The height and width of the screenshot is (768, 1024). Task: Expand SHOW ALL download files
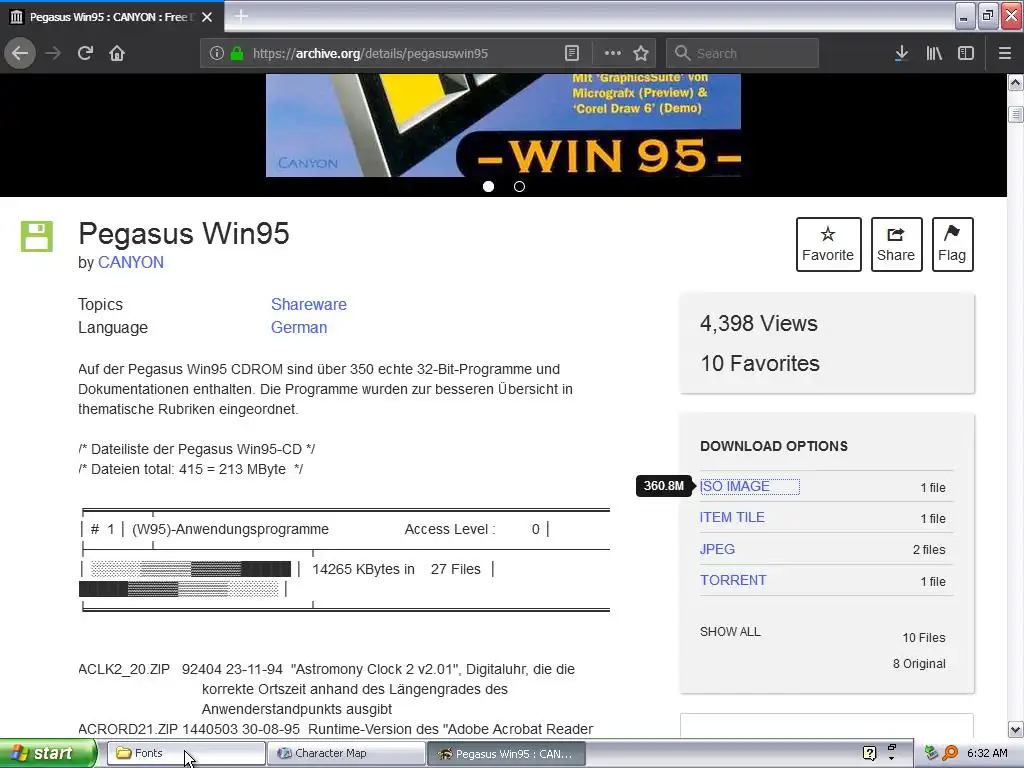pyautogui.click(x=730, y=632)
